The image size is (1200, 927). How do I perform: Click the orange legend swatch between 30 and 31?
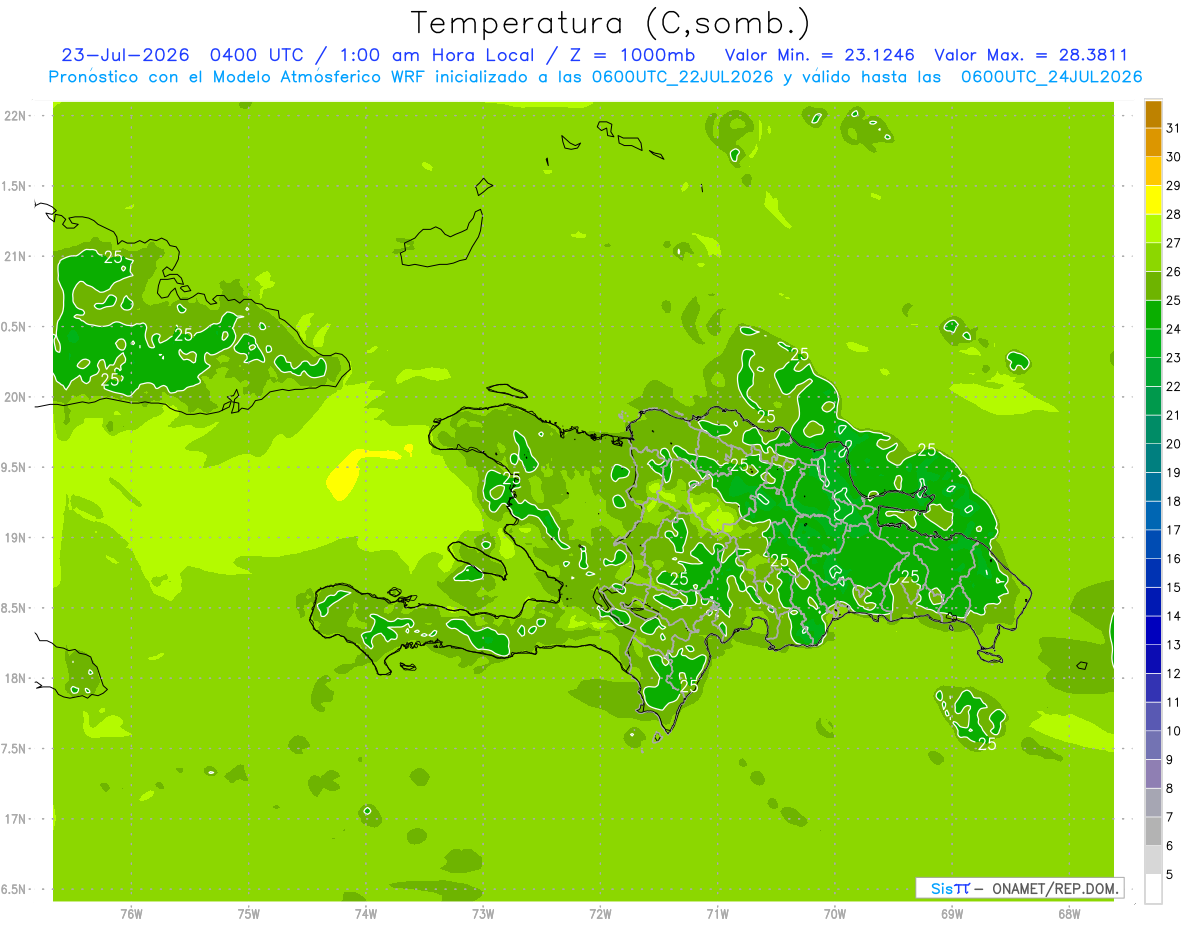click(1153, 143)
